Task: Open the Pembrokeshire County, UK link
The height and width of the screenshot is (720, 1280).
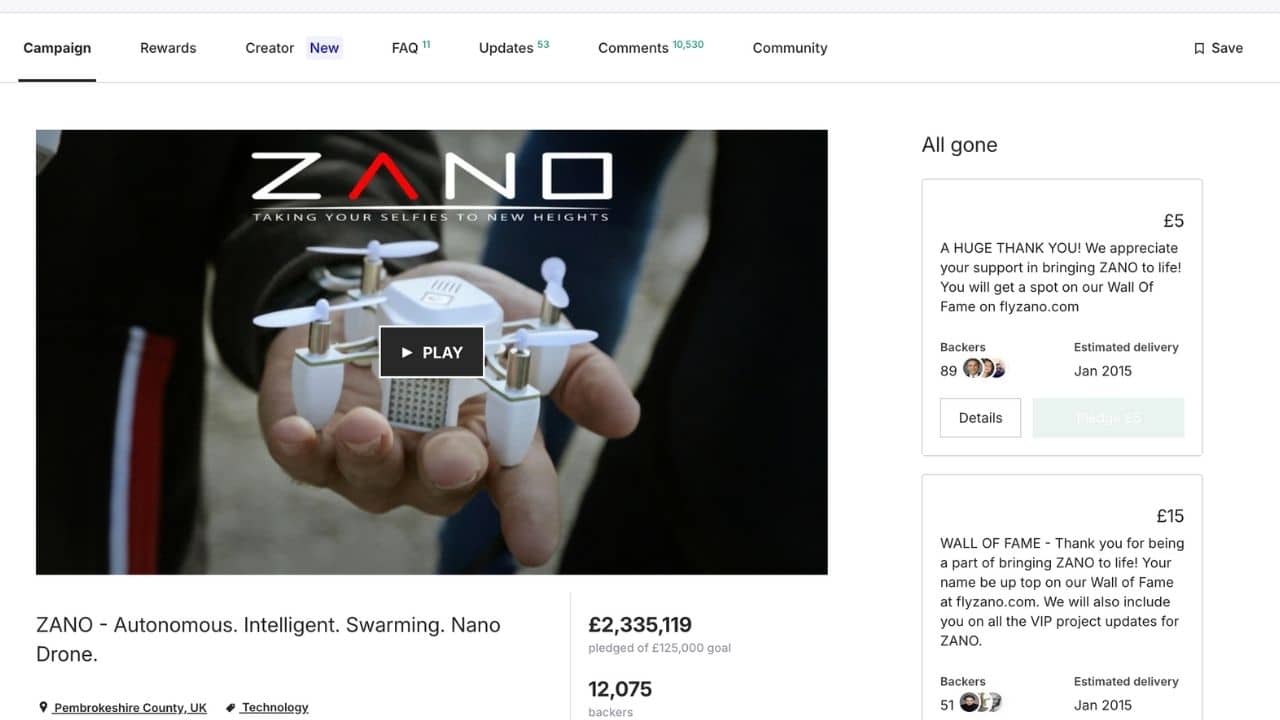Action: coord(130,707)
